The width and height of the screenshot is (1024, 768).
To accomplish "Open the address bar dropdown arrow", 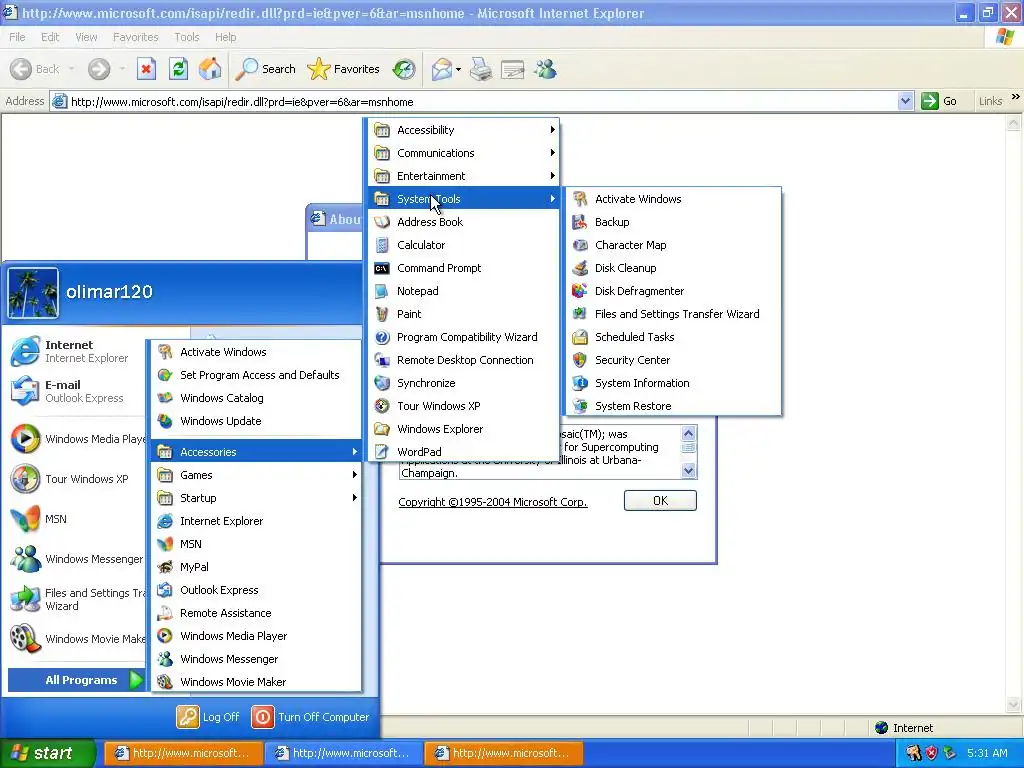I will point(905,101).
